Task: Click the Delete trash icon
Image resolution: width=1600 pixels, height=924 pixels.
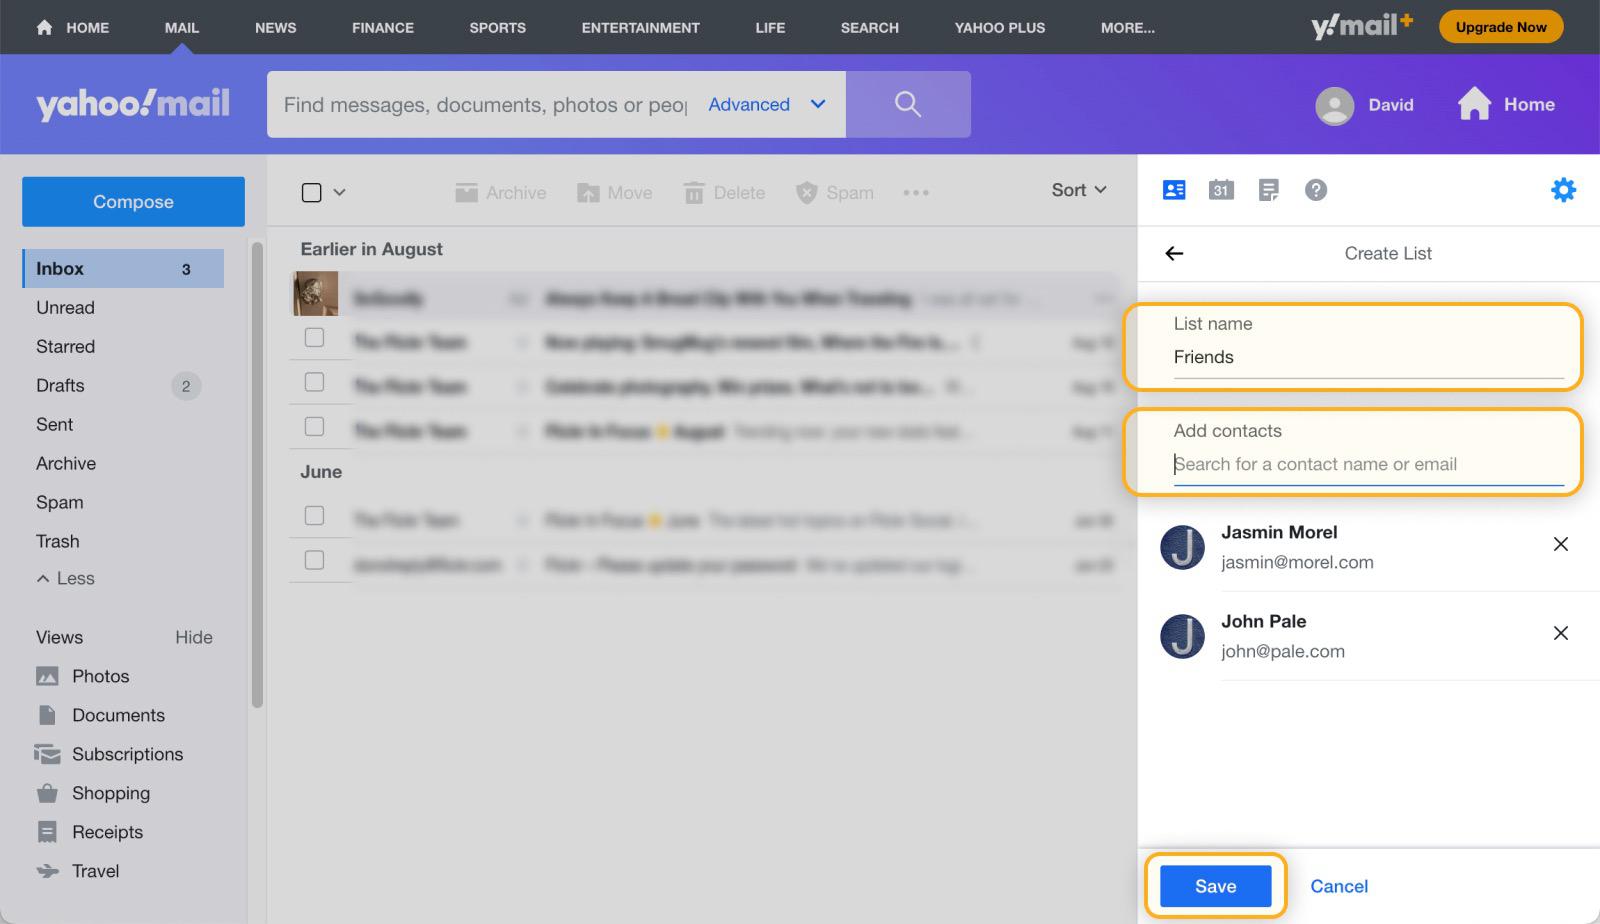Action: (694, 193)
